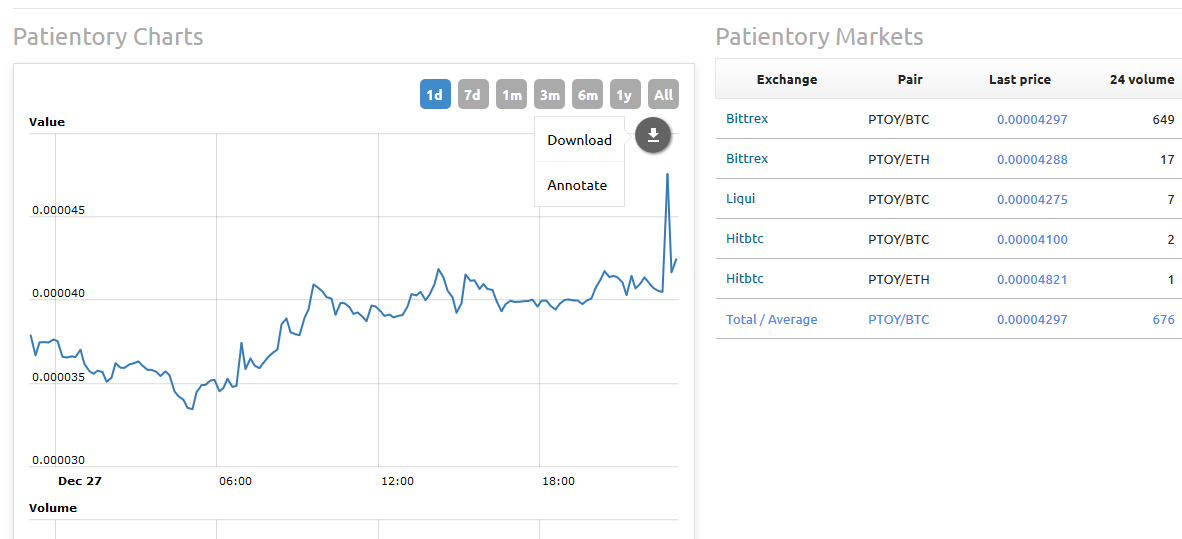Viewport: 1182px width, 539px height.
Task: Click last price 0.00004275 for Liqui
Action: [1032, 200]
